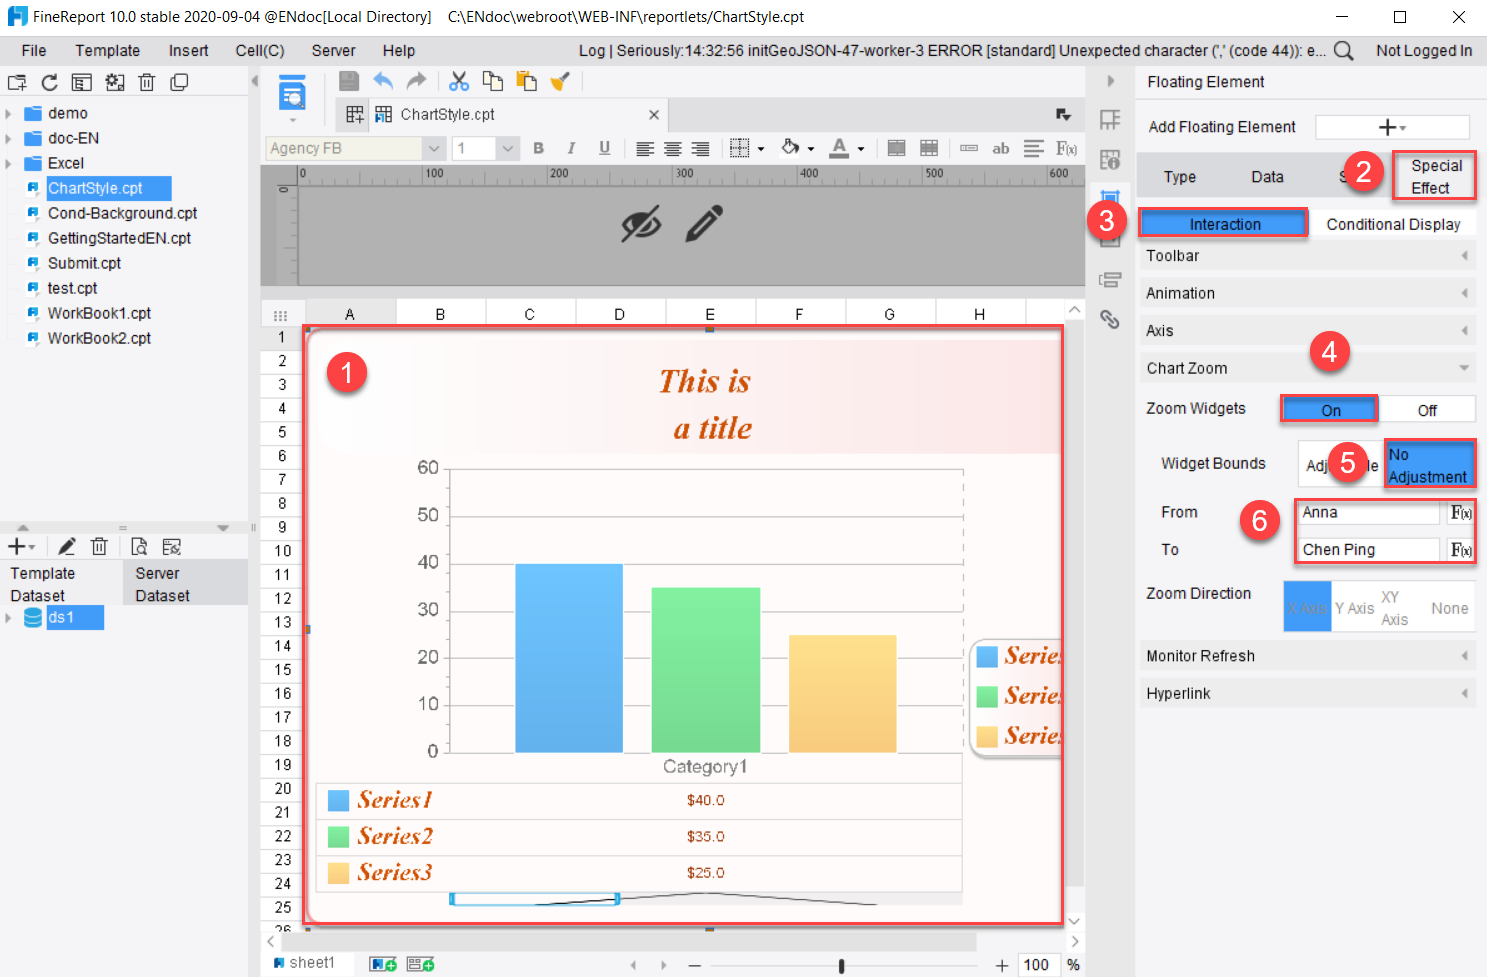Click inside the From field containing Anna

click(x=1367, y=512)
